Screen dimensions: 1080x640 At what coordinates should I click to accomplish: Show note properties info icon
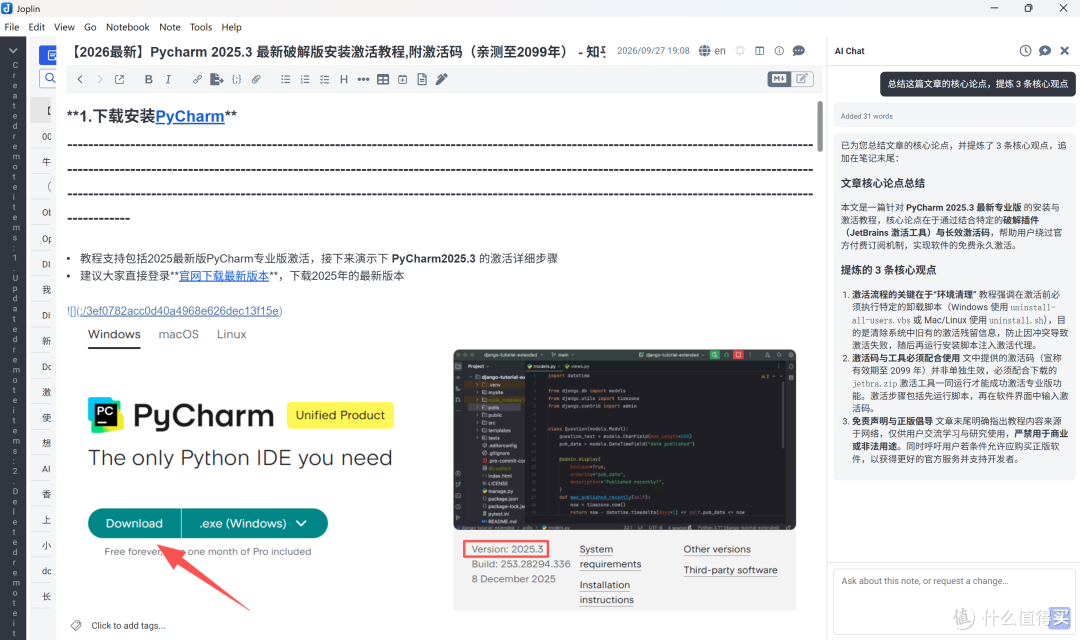point(779,51)
